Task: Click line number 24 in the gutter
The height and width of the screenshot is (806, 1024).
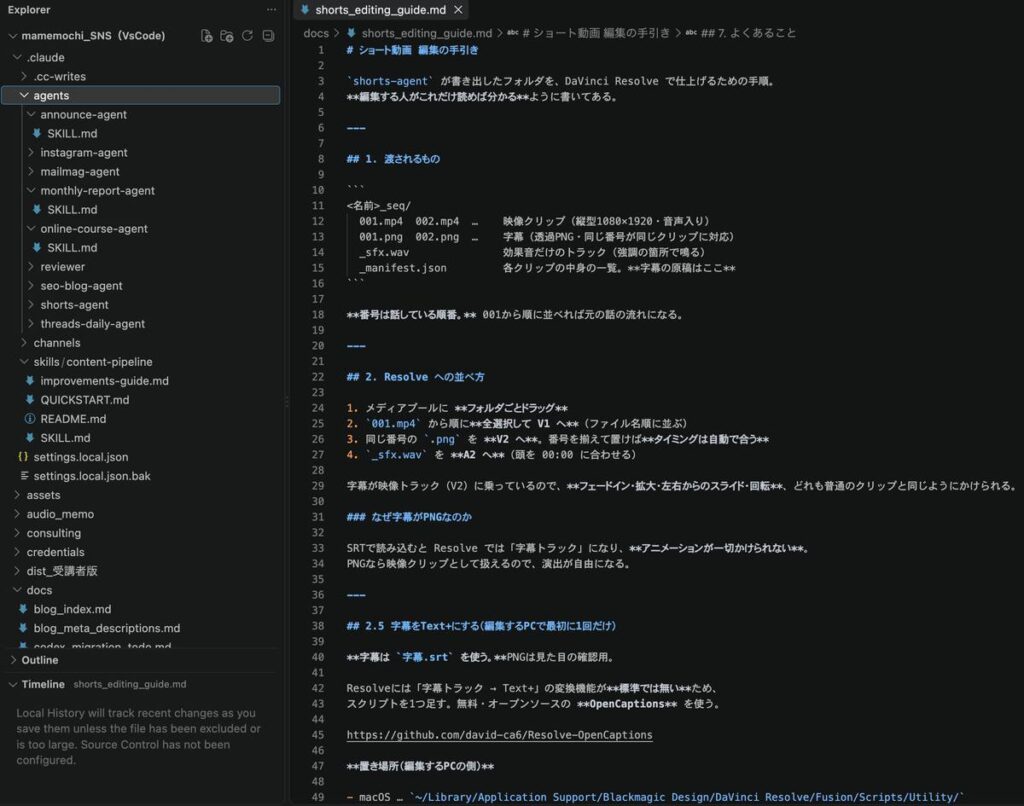Action: (x=317, y=408)
